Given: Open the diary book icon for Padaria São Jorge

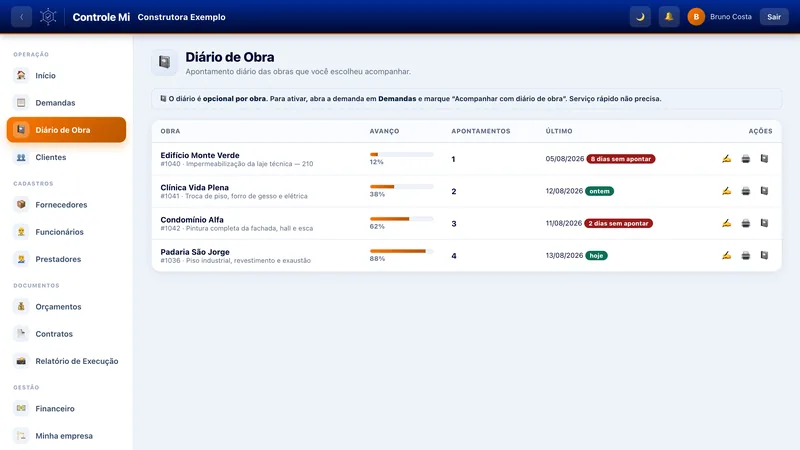Looking at the screenshot, I should coord(764,255).
